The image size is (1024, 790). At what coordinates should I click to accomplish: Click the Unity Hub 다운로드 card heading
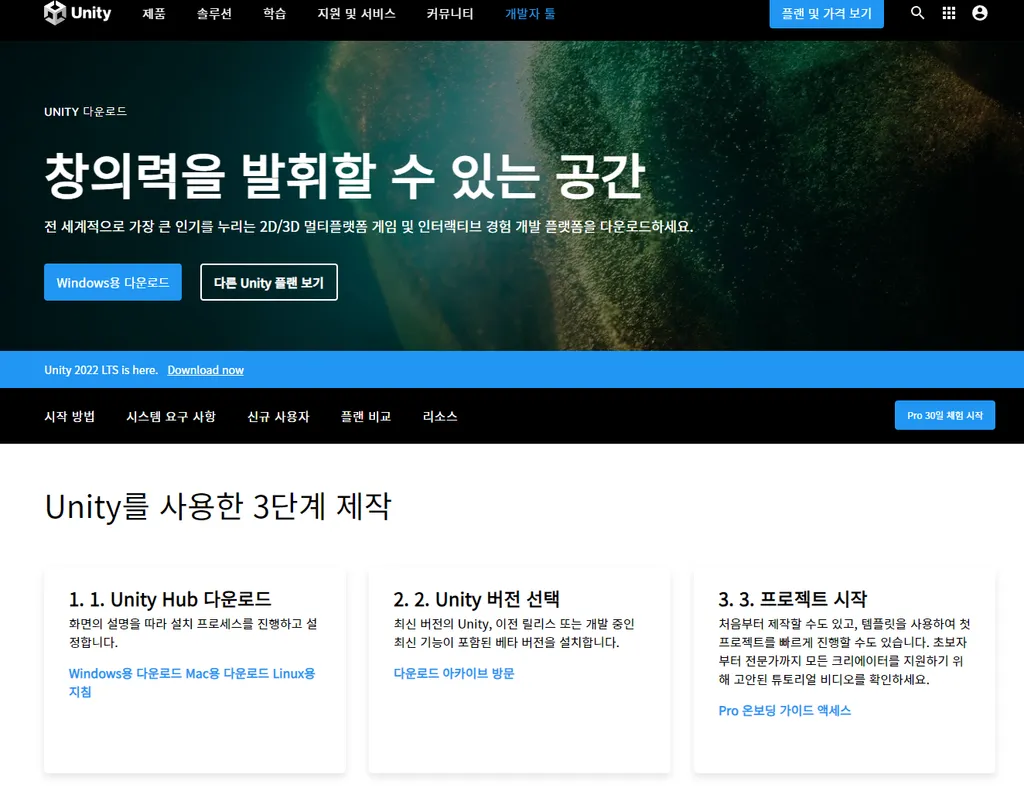(170, 599)
